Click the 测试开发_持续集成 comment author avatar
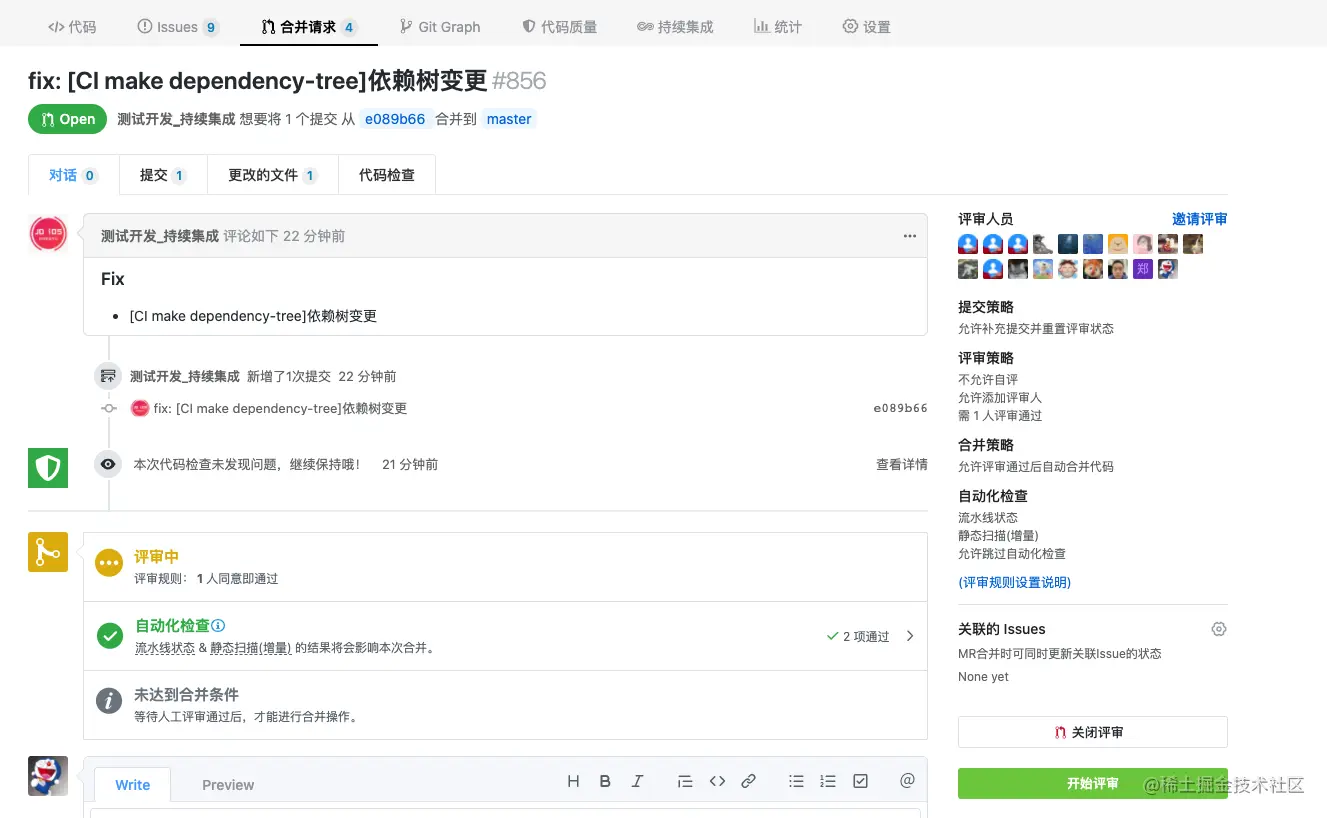 48,233
